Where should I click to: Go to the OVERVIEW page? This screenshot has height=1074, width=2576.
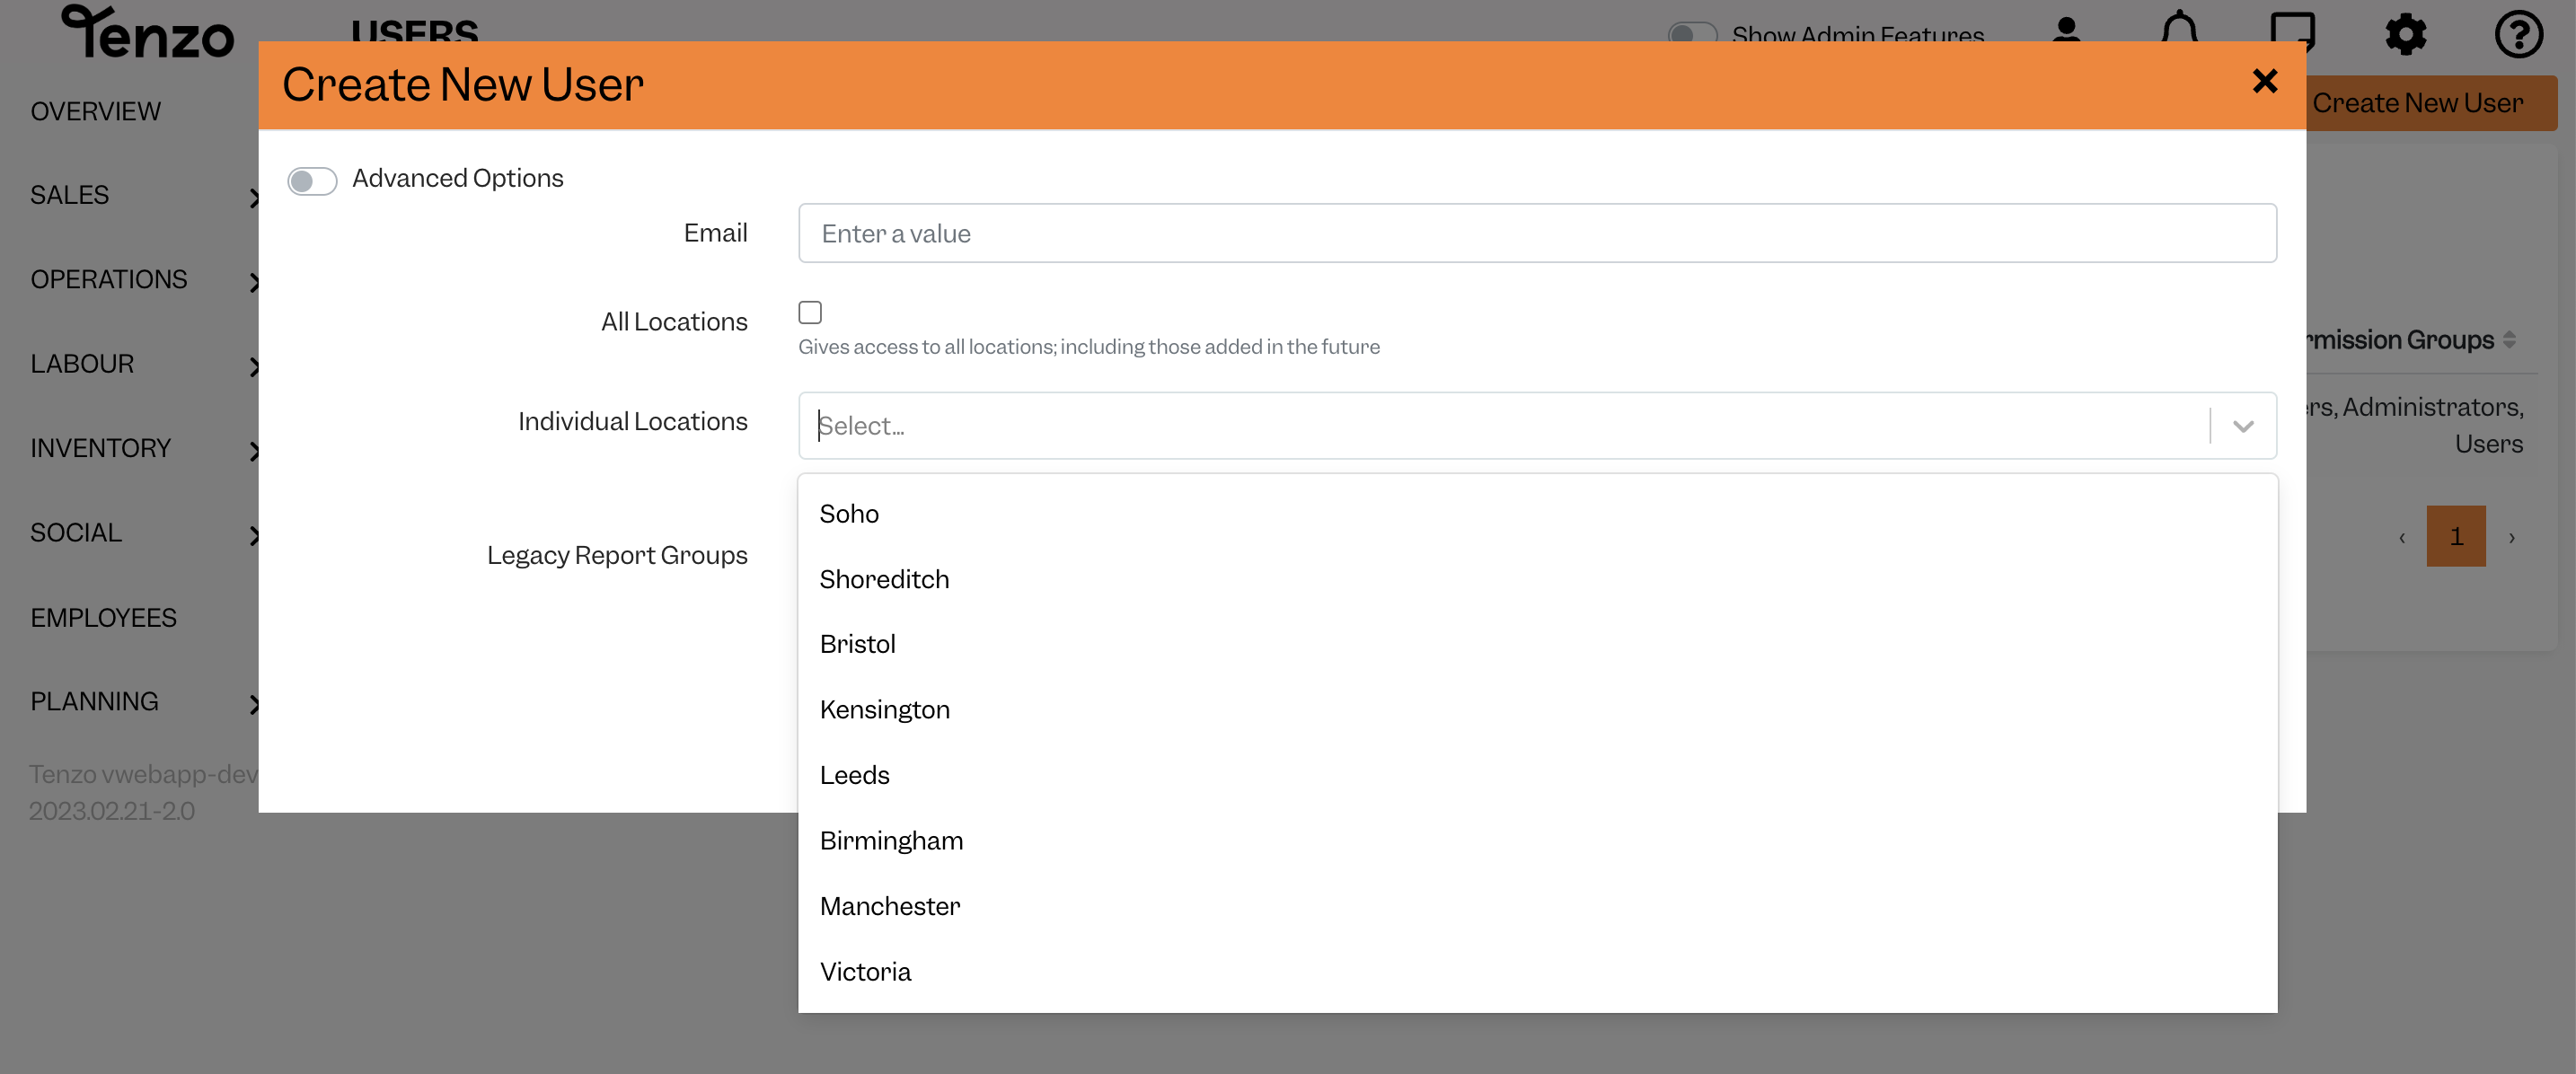point(95,111)
